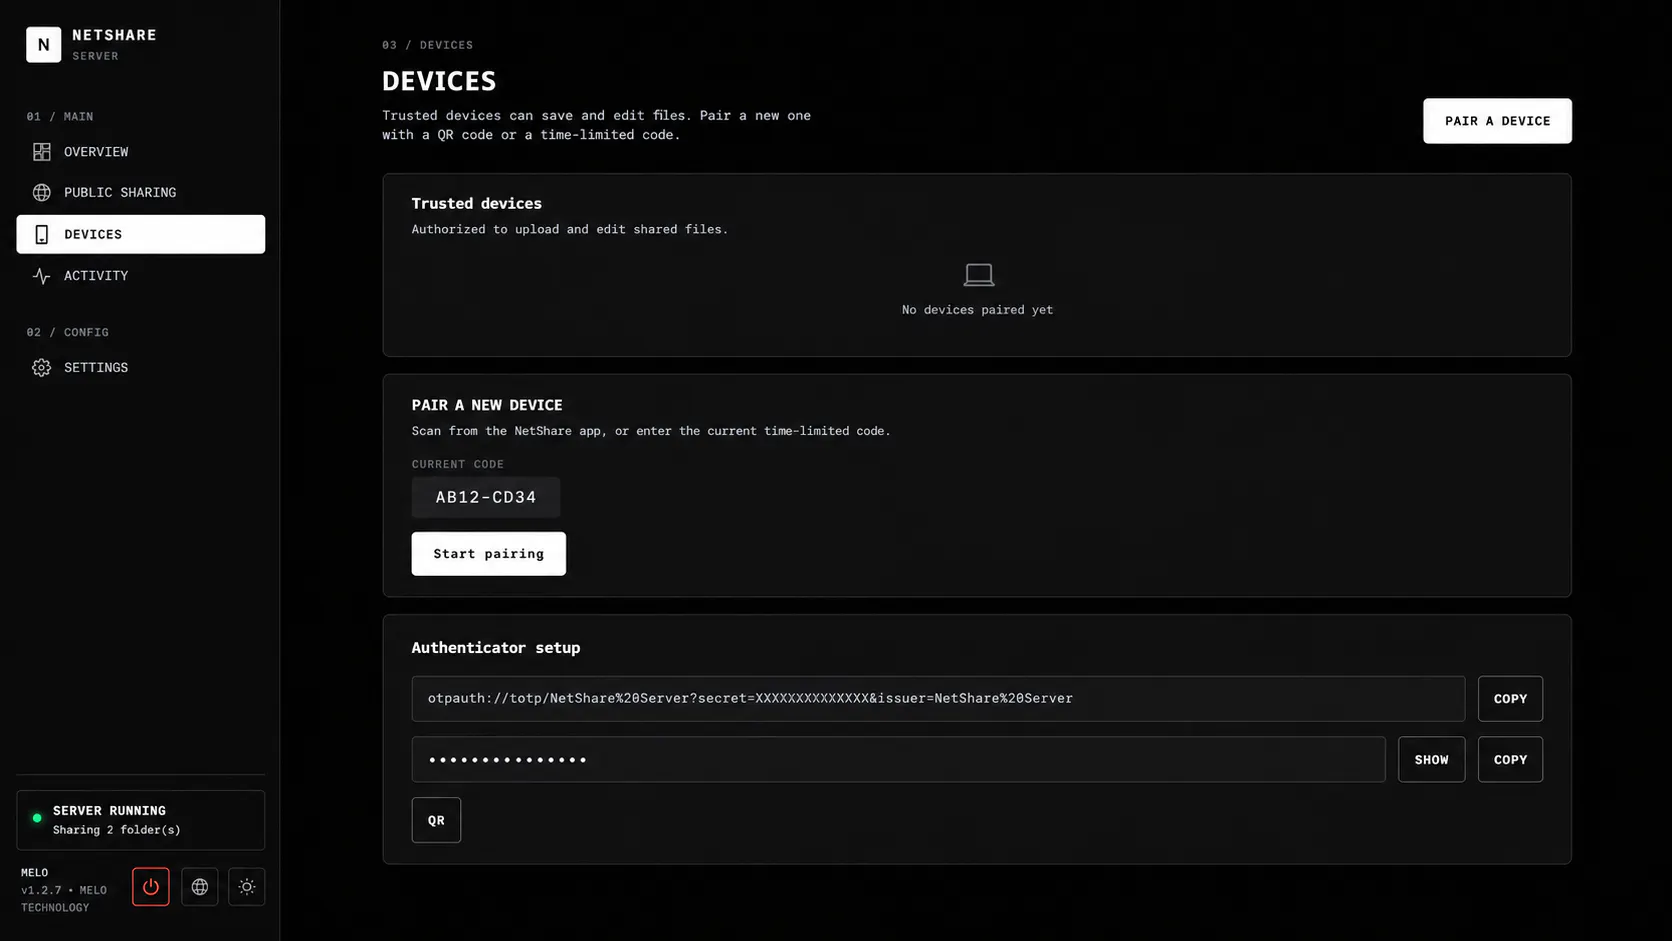1672x941 pixels.
Task: Click the 'No devices paired yet' text
Action: [x=977, y=310]
